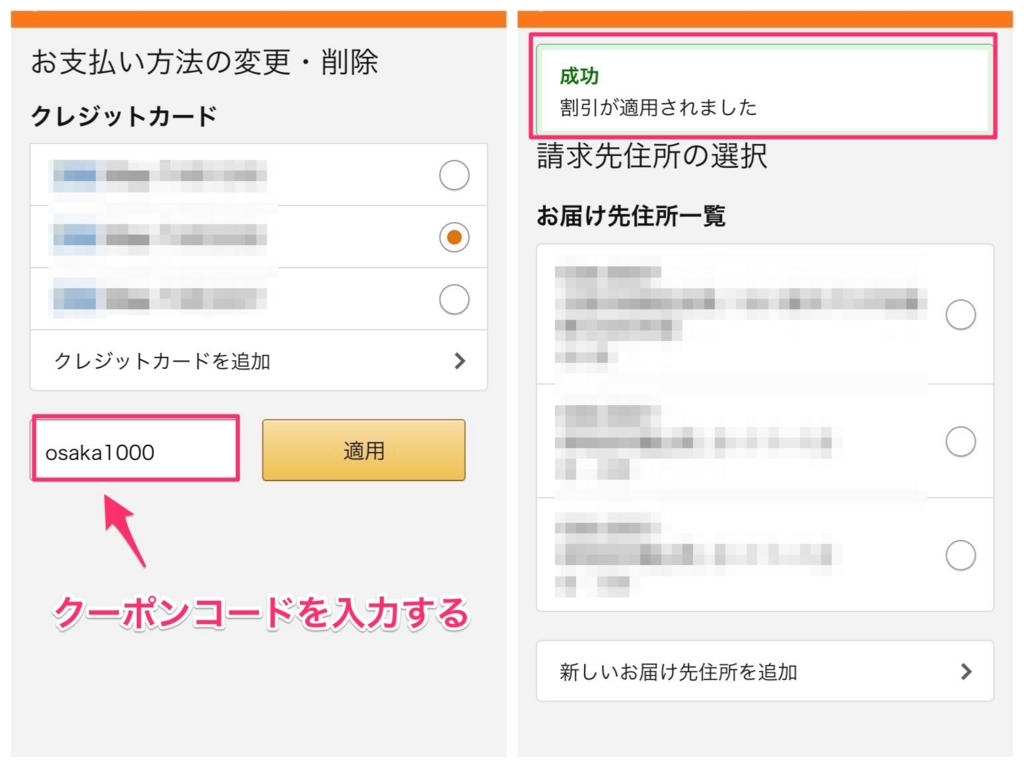Select the first delivery address radio button
Screen dimensions: 1024x768
(961, 314)
